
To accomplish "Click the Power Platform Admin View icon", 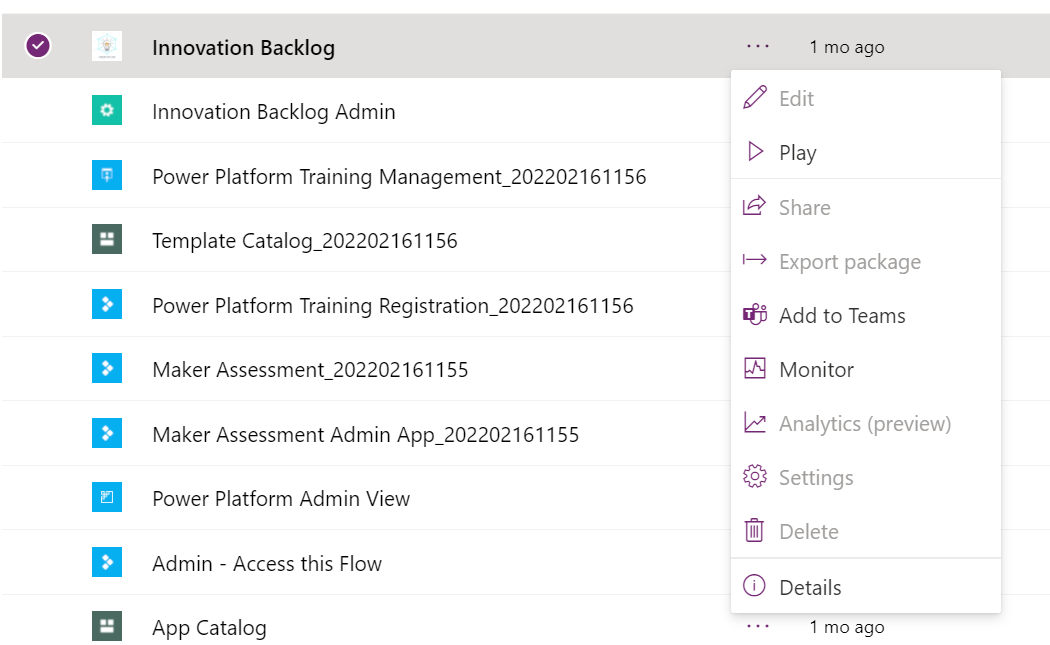I will point(107,498).
